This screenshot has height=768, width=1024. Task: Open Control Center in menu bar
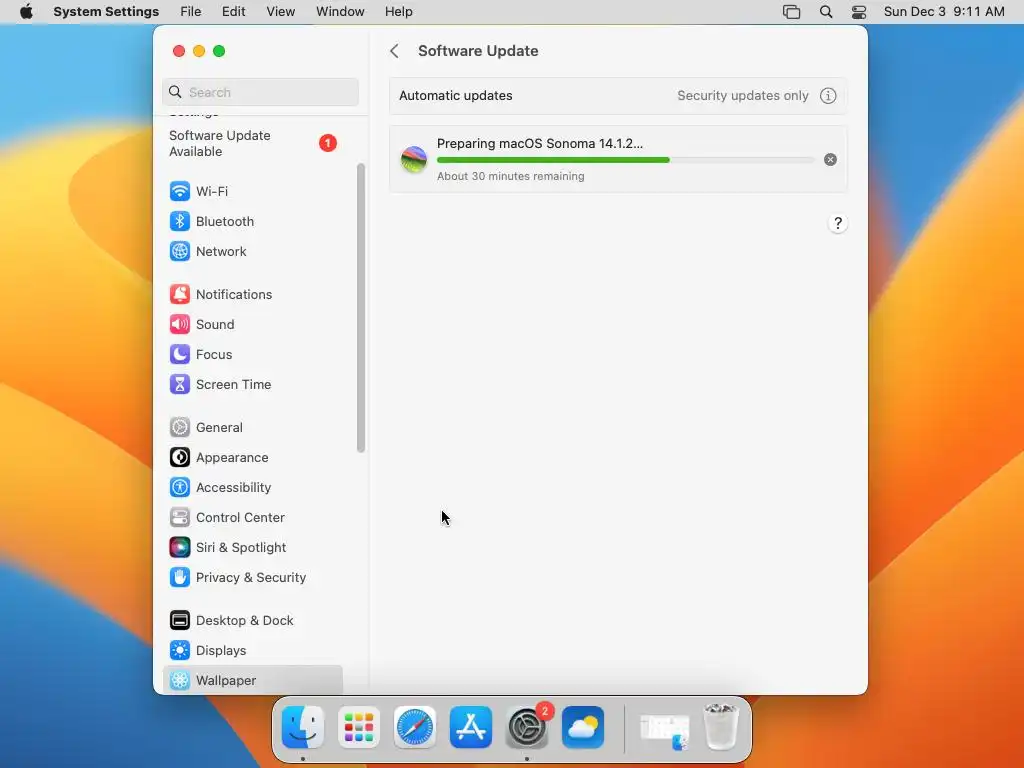tap(859, 12)
